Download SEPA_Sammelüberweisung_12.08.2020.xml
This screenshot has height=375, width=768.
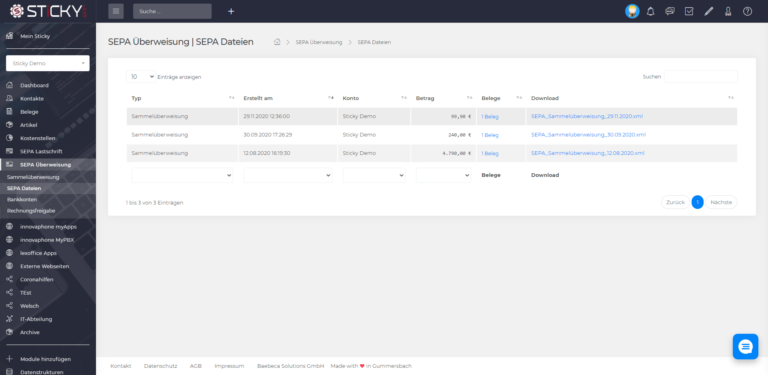(588, 153)
